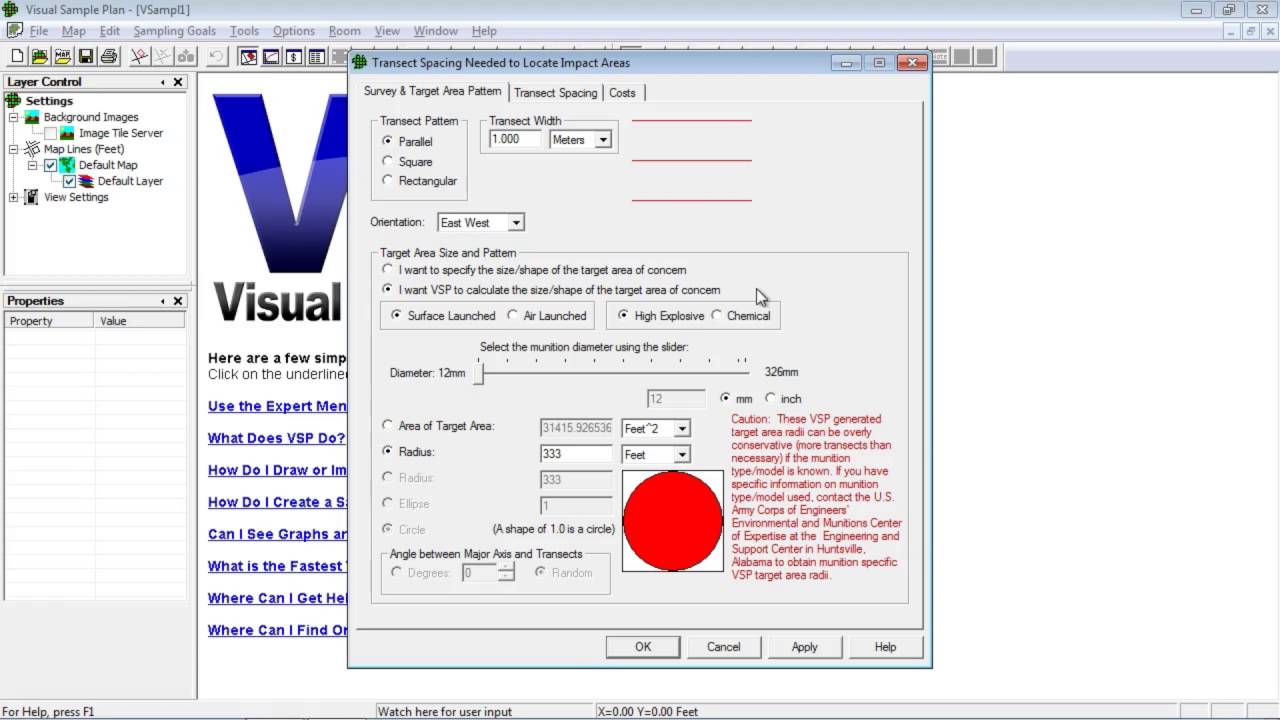Open the Cost View dollar icon
Viewport: 1280px width, 720px height.
294,57
